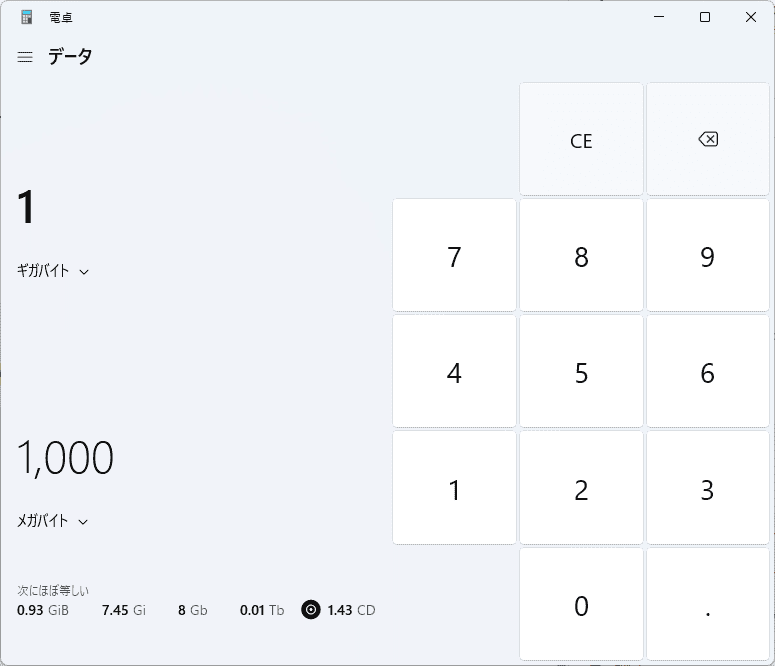Select the input value 1 field
The image size is (775, 666).
pos(27,208)
